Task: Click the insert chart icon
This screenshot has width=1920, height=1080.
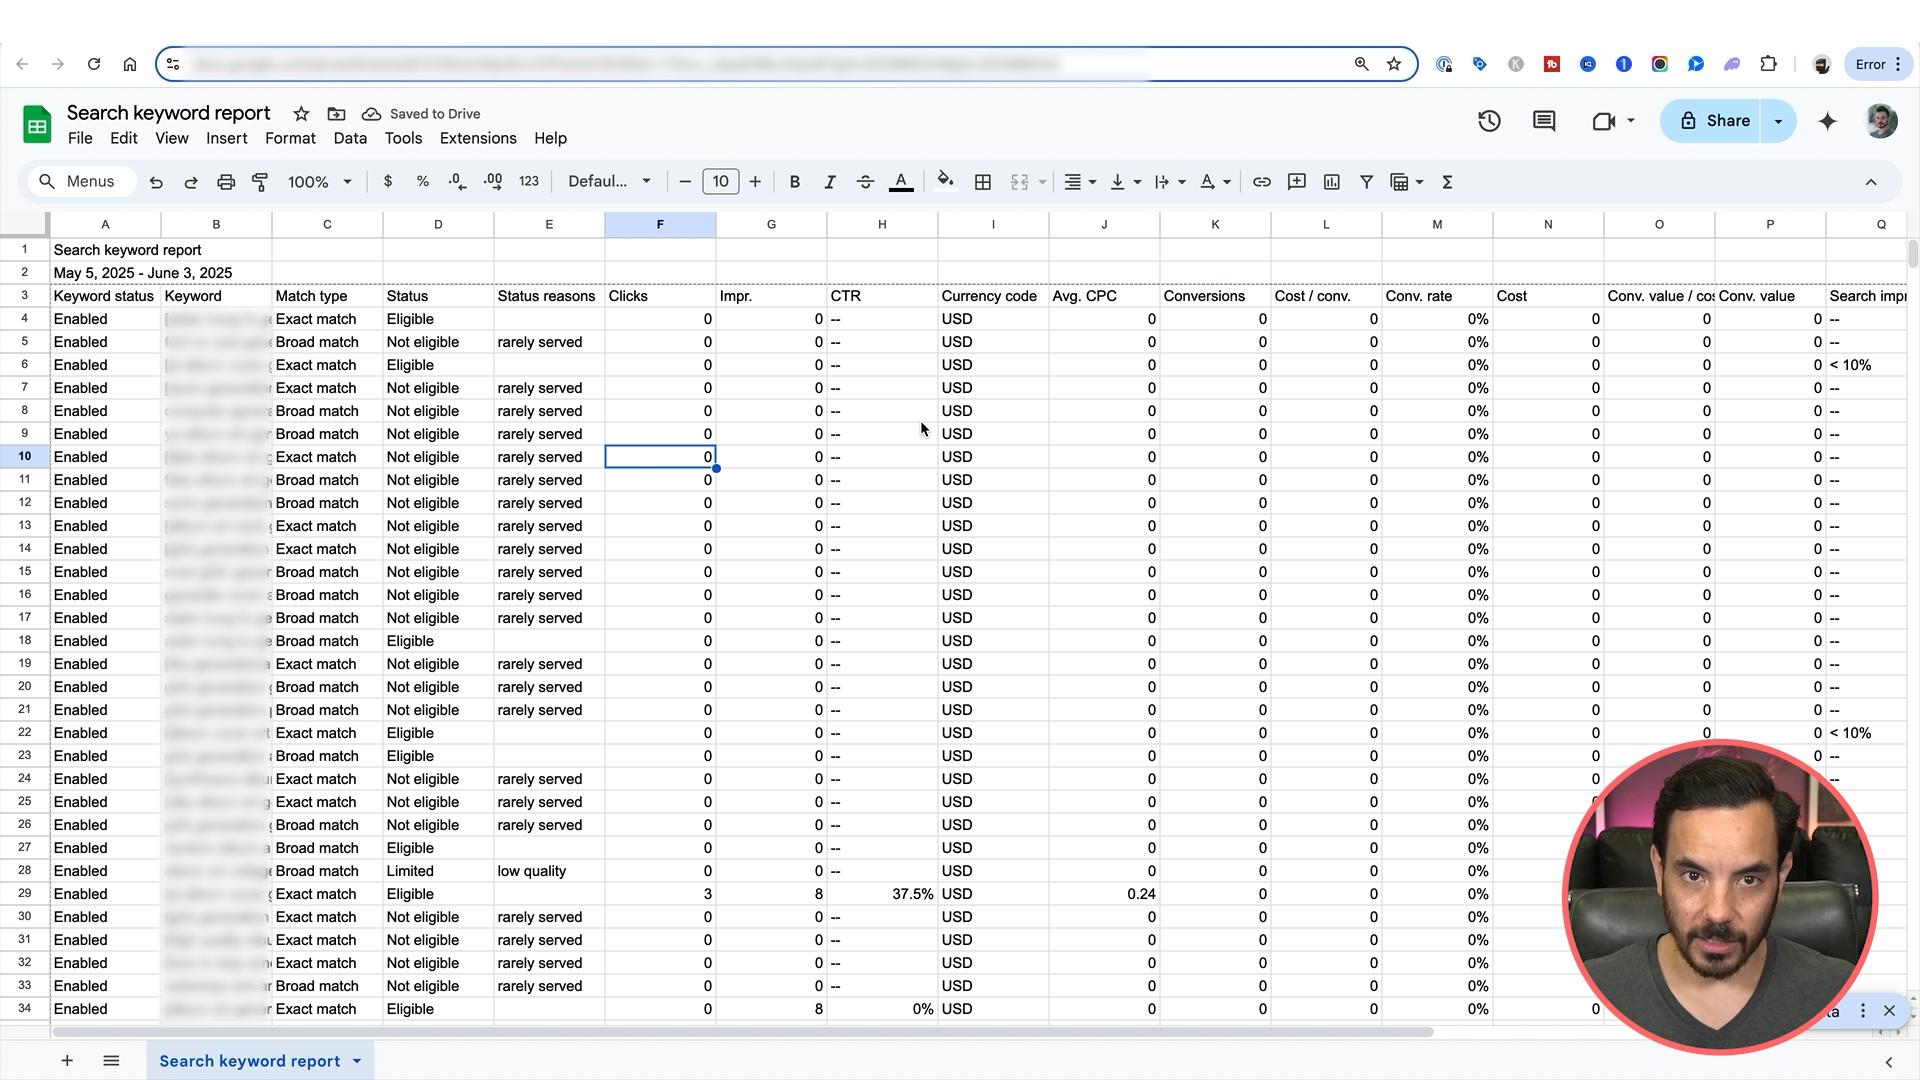Action: [x=1331, y=182]
